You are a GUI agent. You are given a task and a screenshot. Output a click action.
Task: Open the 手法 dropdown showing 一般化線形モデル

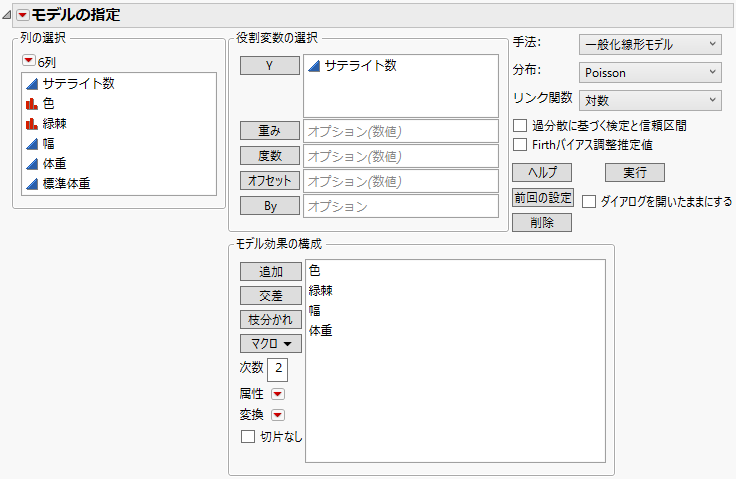pyautogui.click(x=650, y=45)
